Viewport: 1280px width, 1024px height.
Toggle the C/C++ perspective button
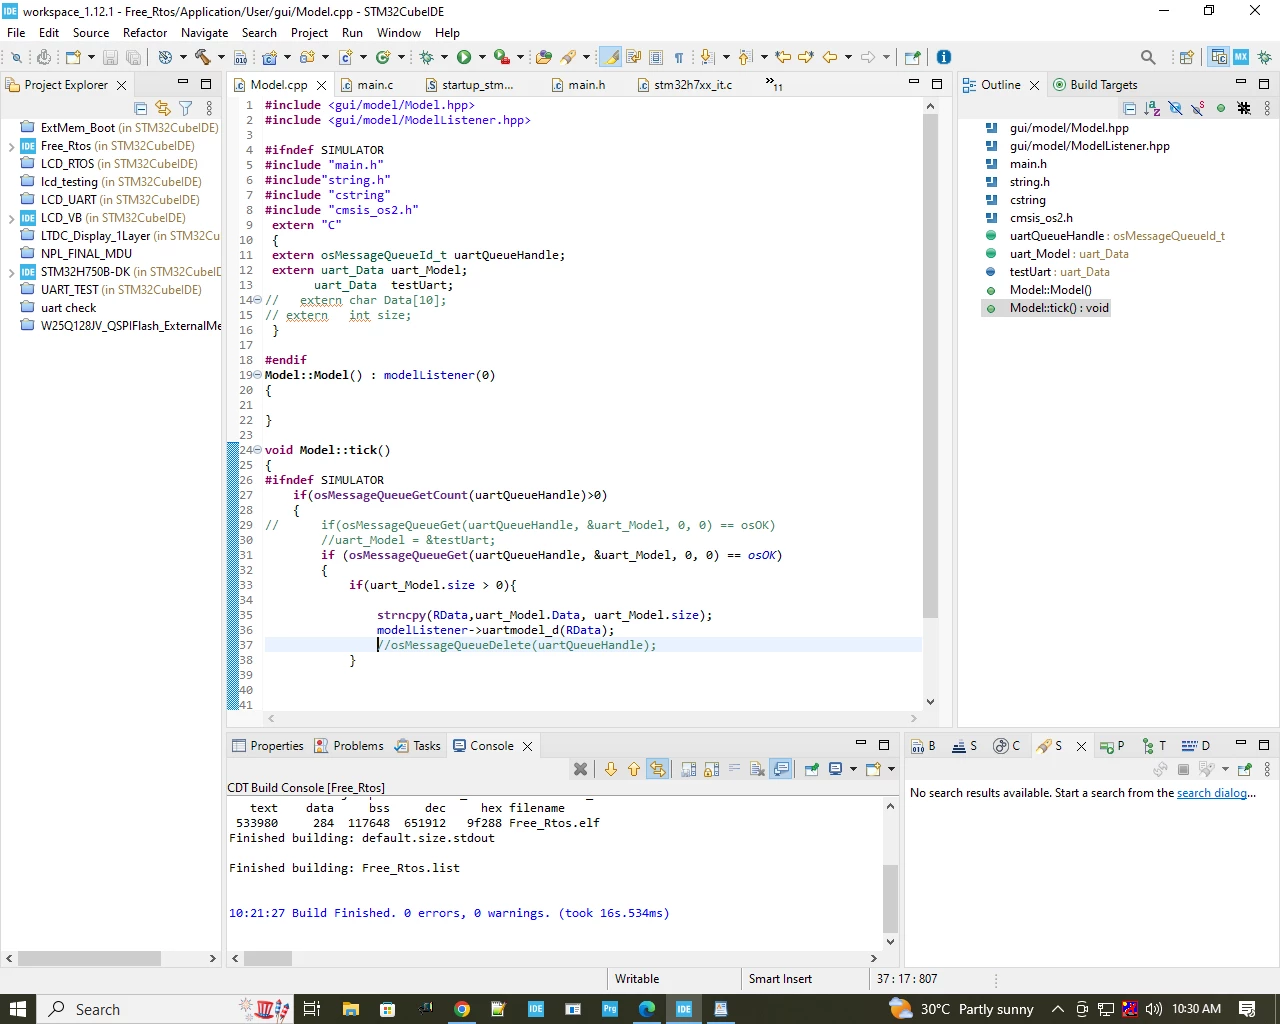[x=1218, y=57]
